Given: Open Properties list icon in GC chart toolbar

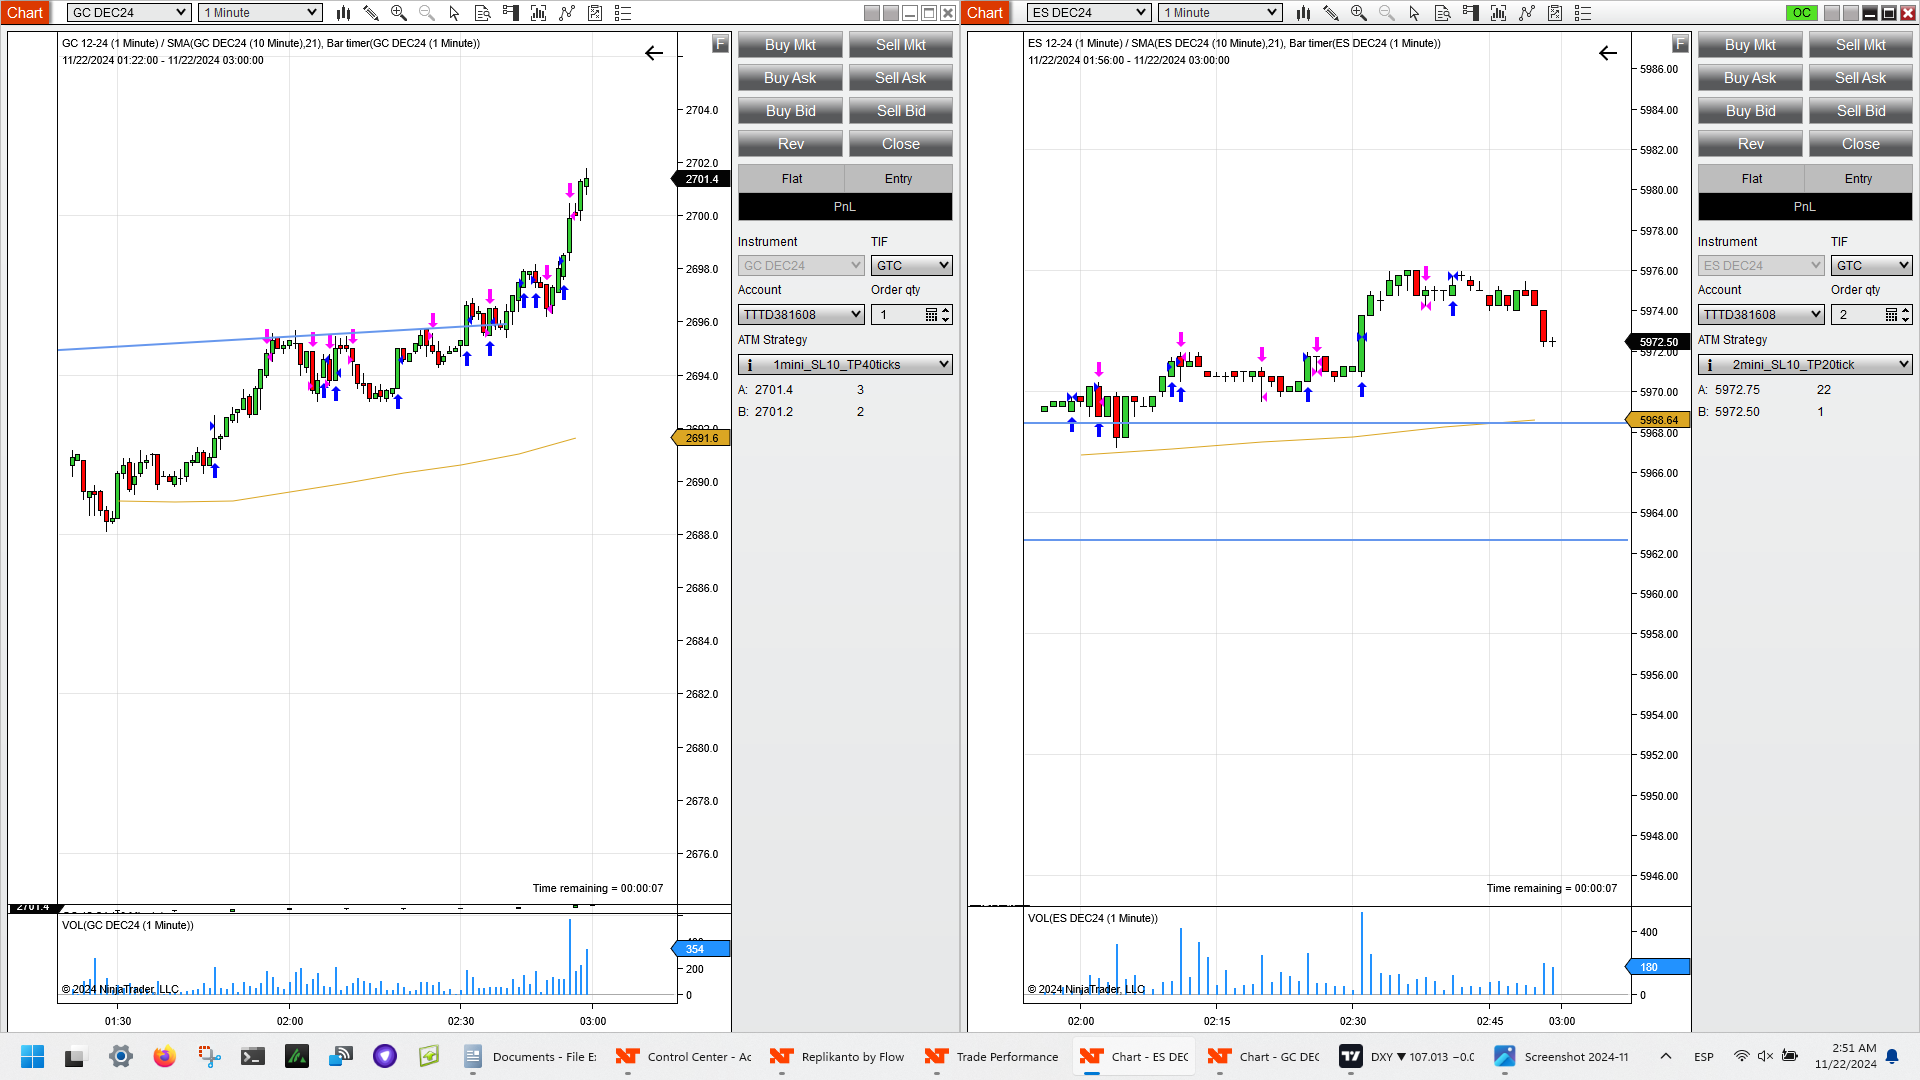Looking at the screenshot, I should point(622,13).
